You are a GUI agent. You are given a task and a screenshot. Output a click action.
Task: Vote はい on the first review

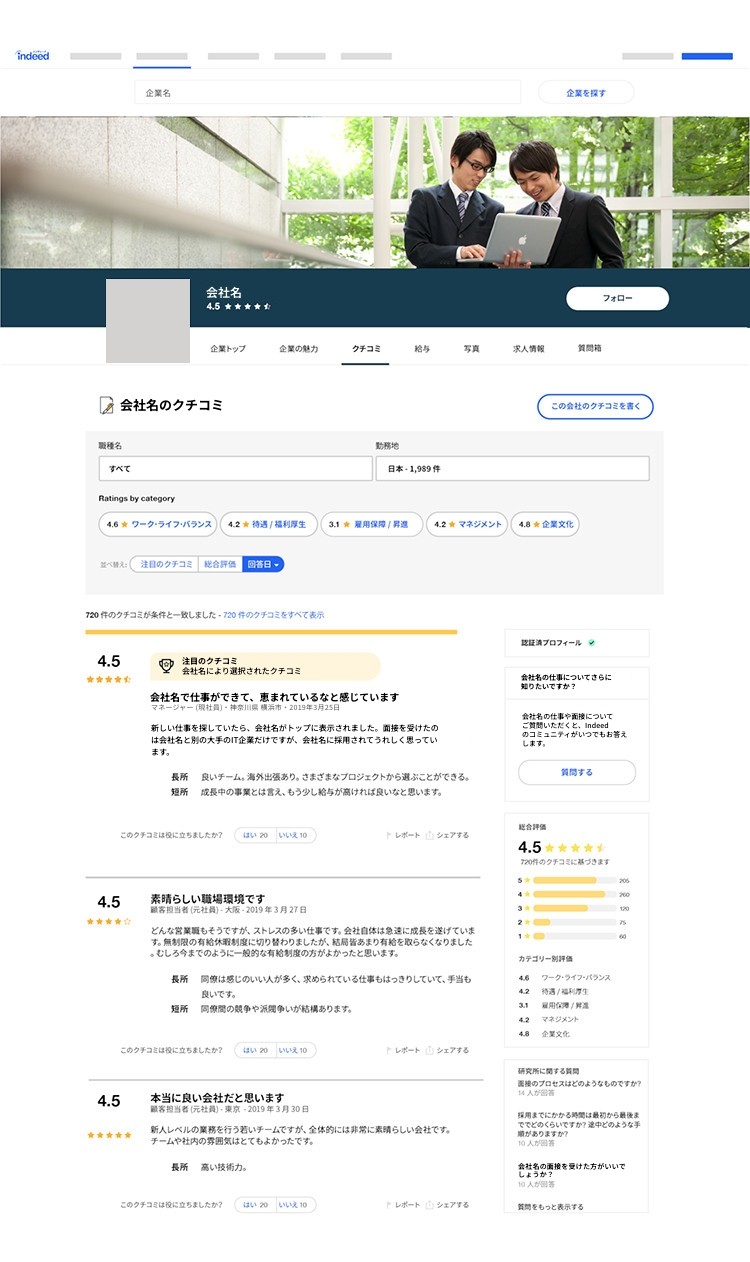click(255, 835)
